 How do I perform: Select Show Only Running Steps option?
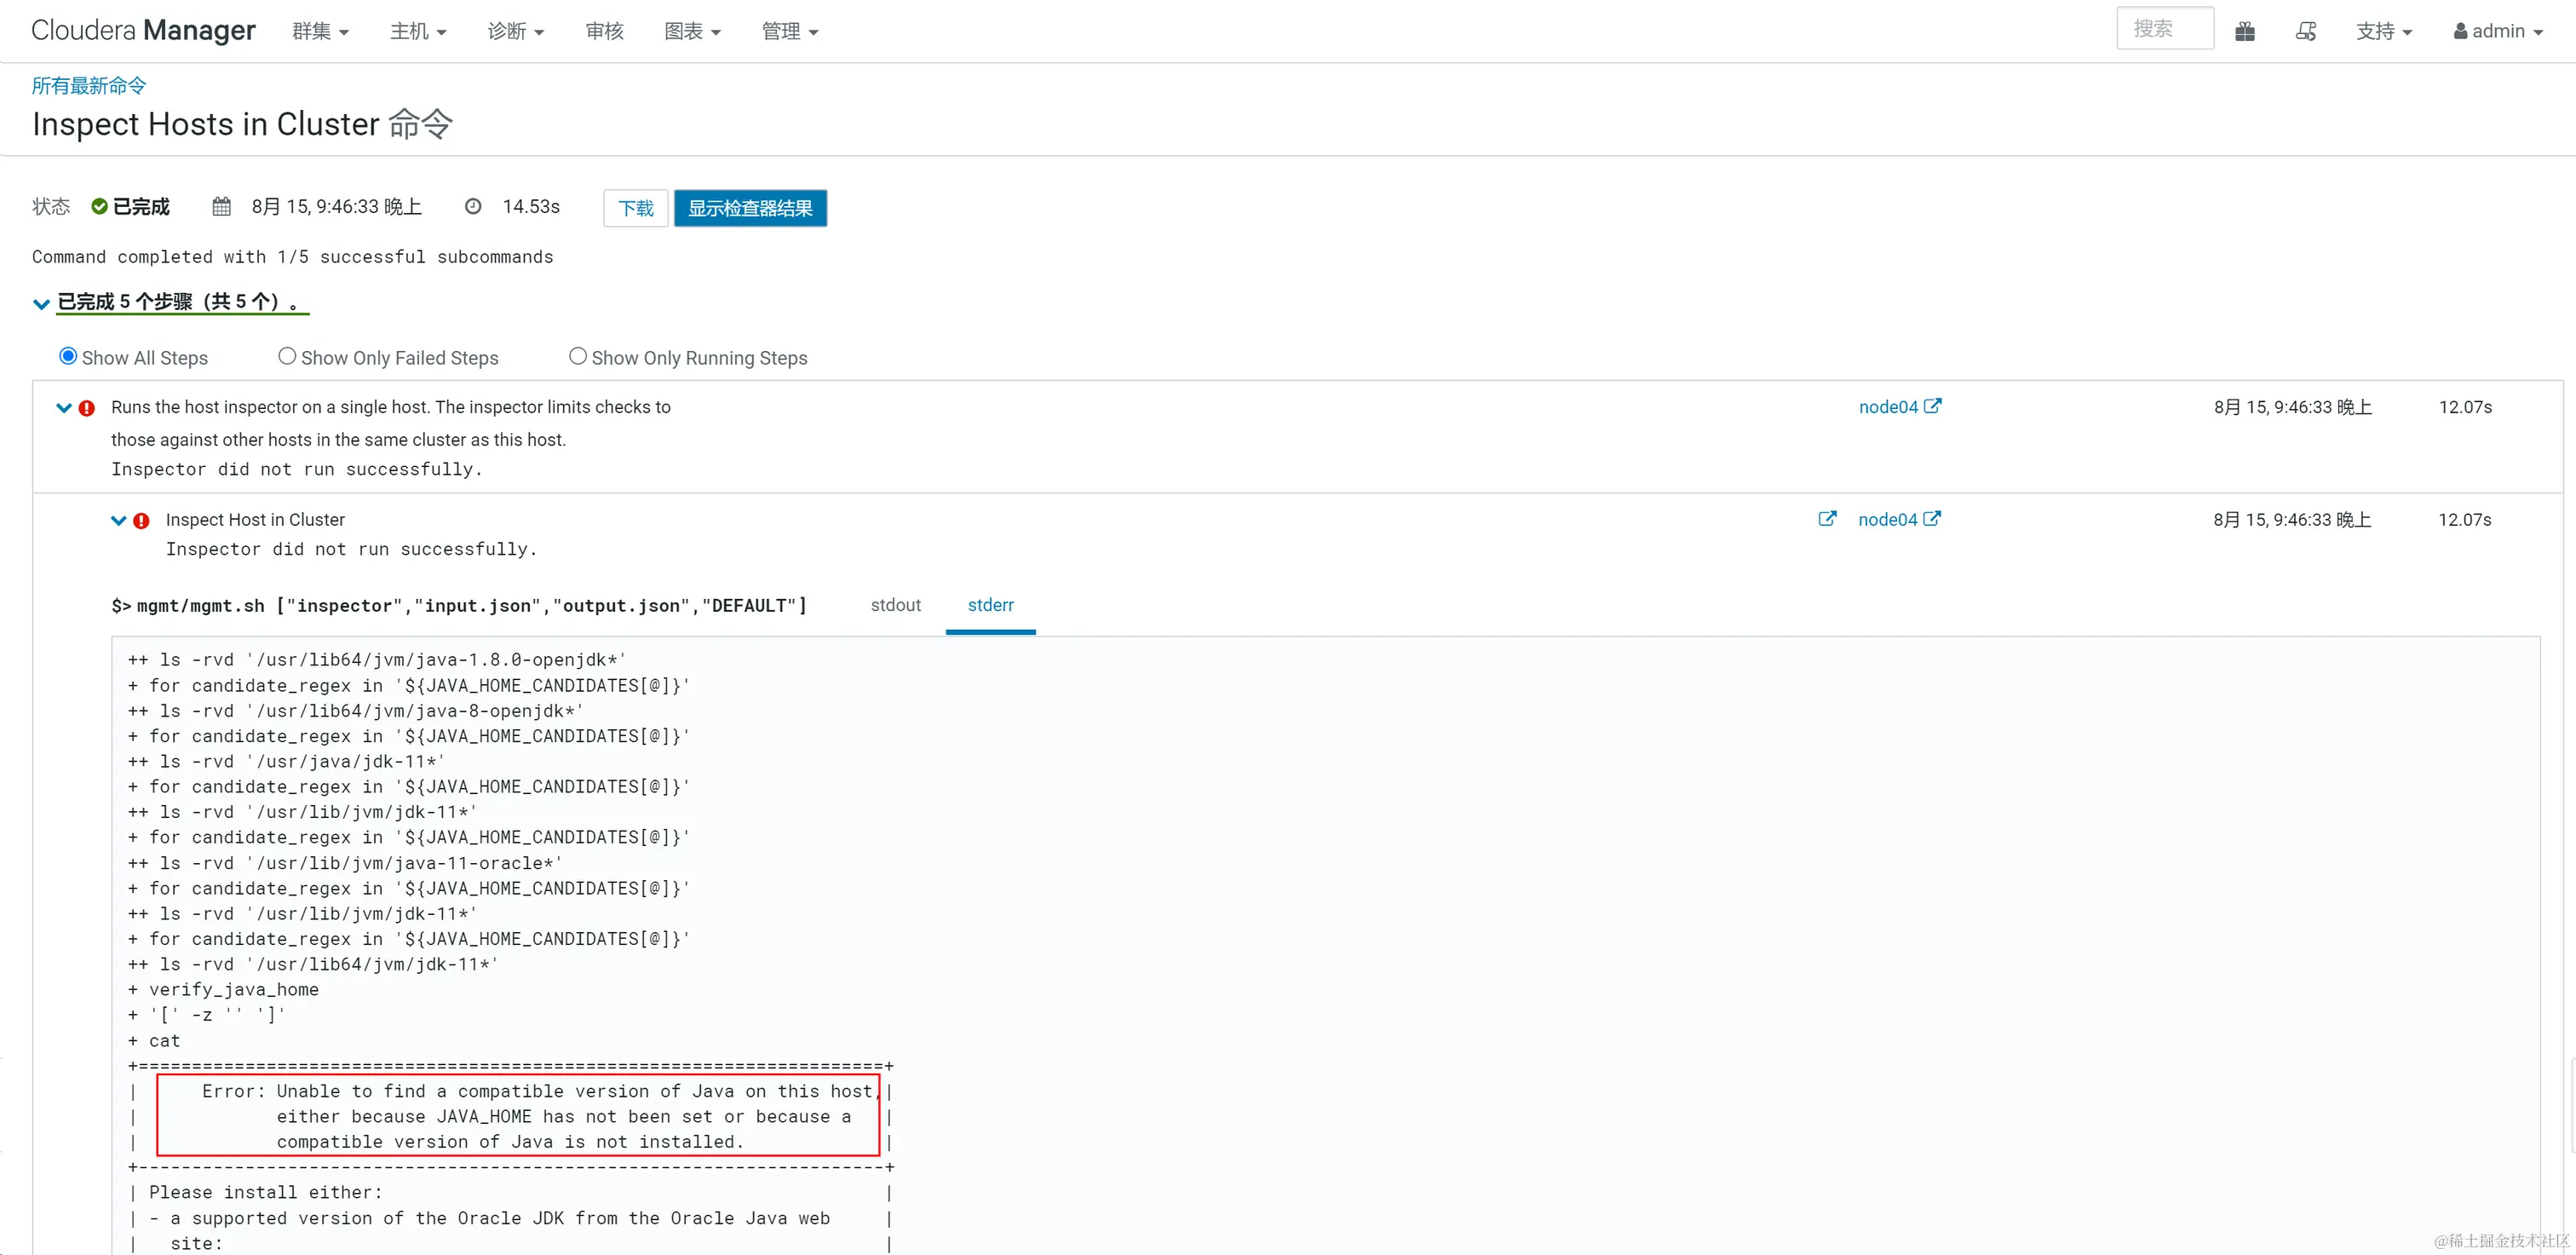[577, 356]
